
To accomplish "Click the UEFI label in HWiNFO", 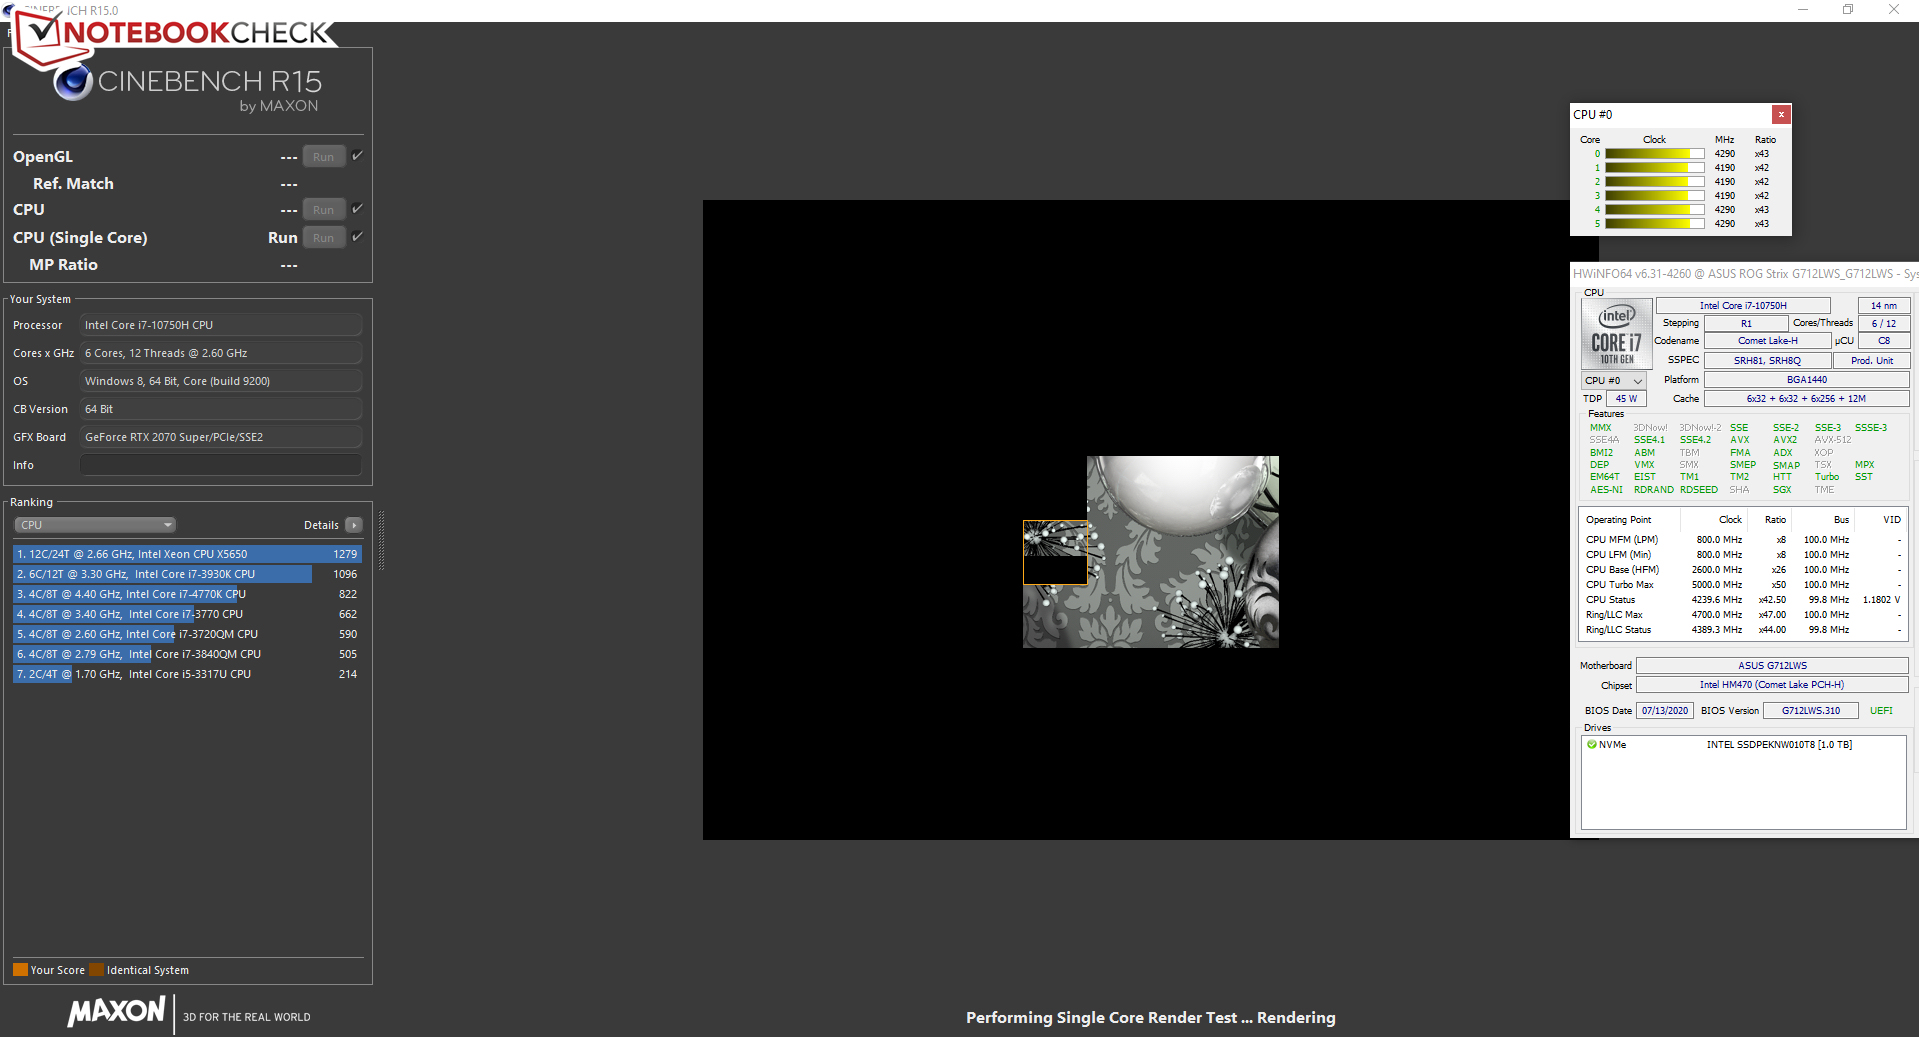I will pyautogui.click(x=1881, y=711).
